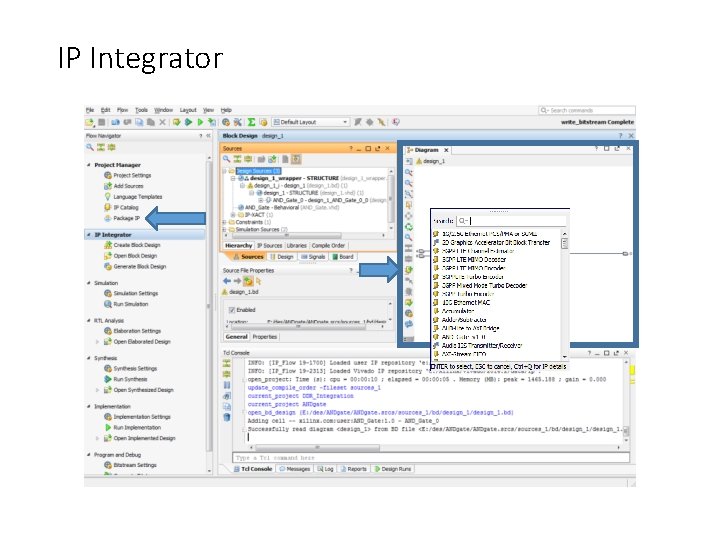The width and height of the screenshot is (720, 540).
Task: Click the pause icon in Tcl Console toolbar
Action: pos(227,385)
